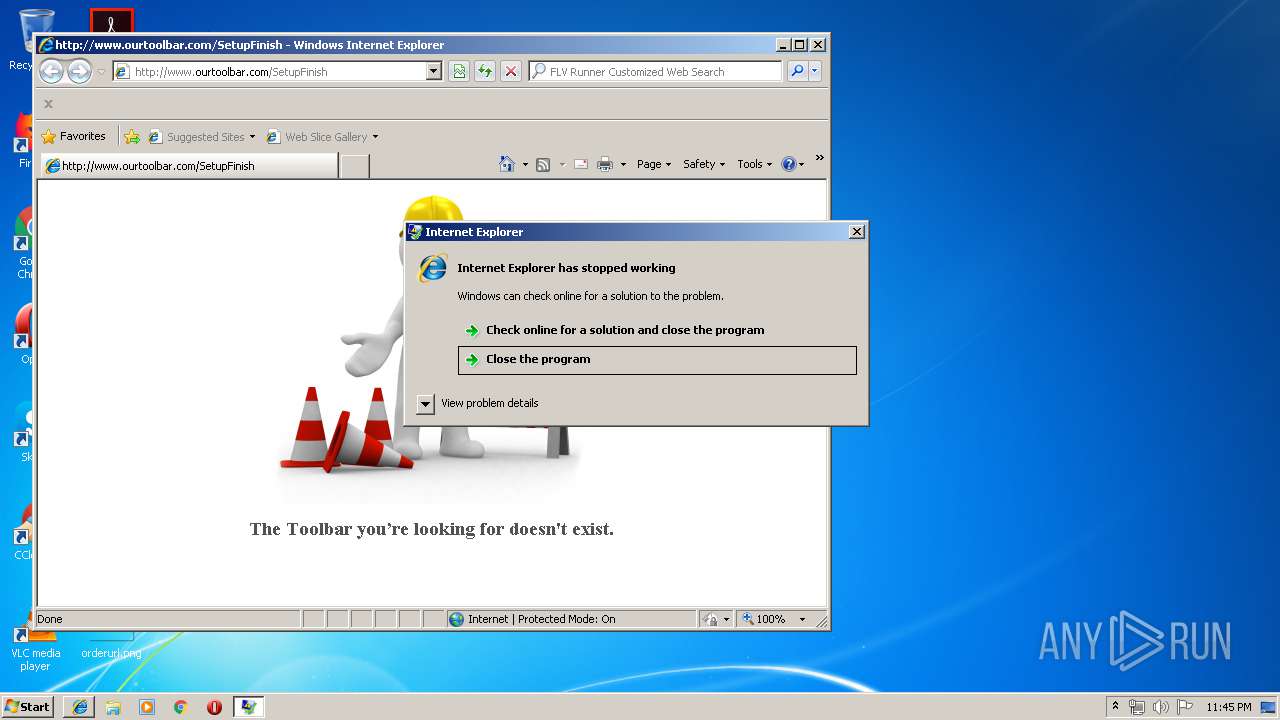Open the Suggested Sites dropdown

[202, 137]
